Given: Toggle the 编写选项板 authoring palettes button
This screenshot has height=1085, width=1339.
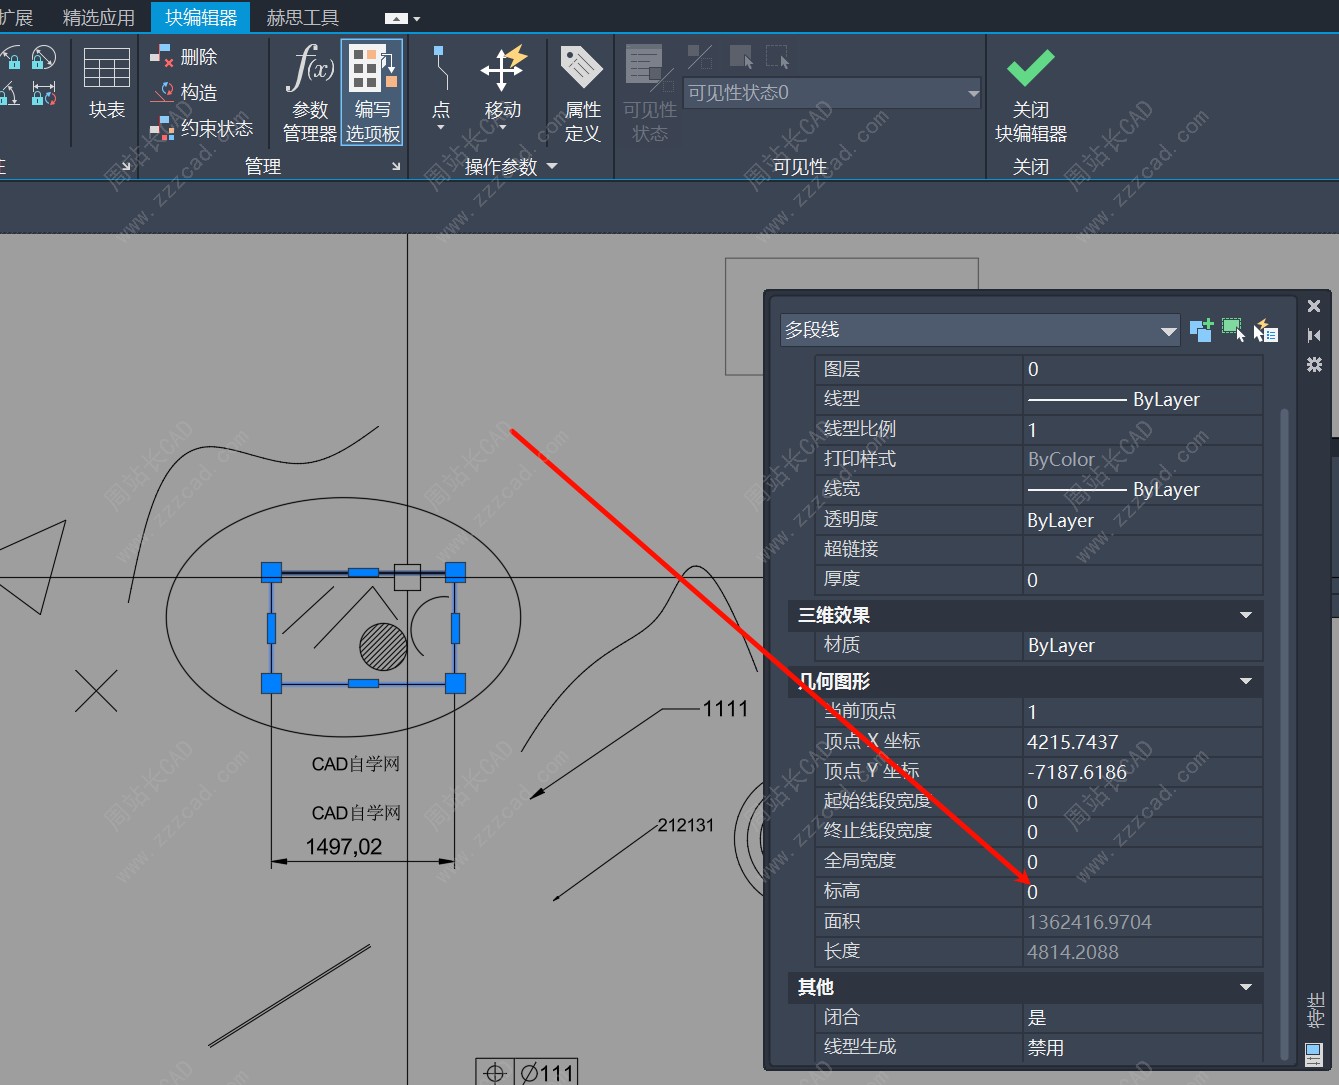Looking at the screenshot, I should click(372, 93).
